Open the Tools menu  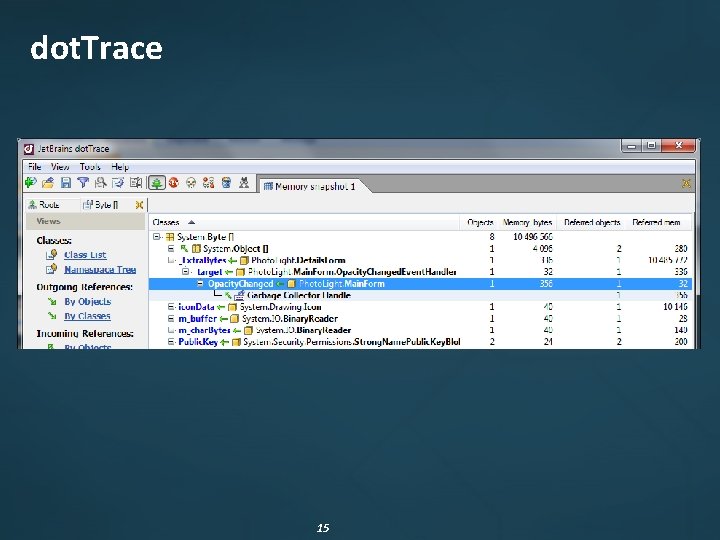(x=90, y=167)
